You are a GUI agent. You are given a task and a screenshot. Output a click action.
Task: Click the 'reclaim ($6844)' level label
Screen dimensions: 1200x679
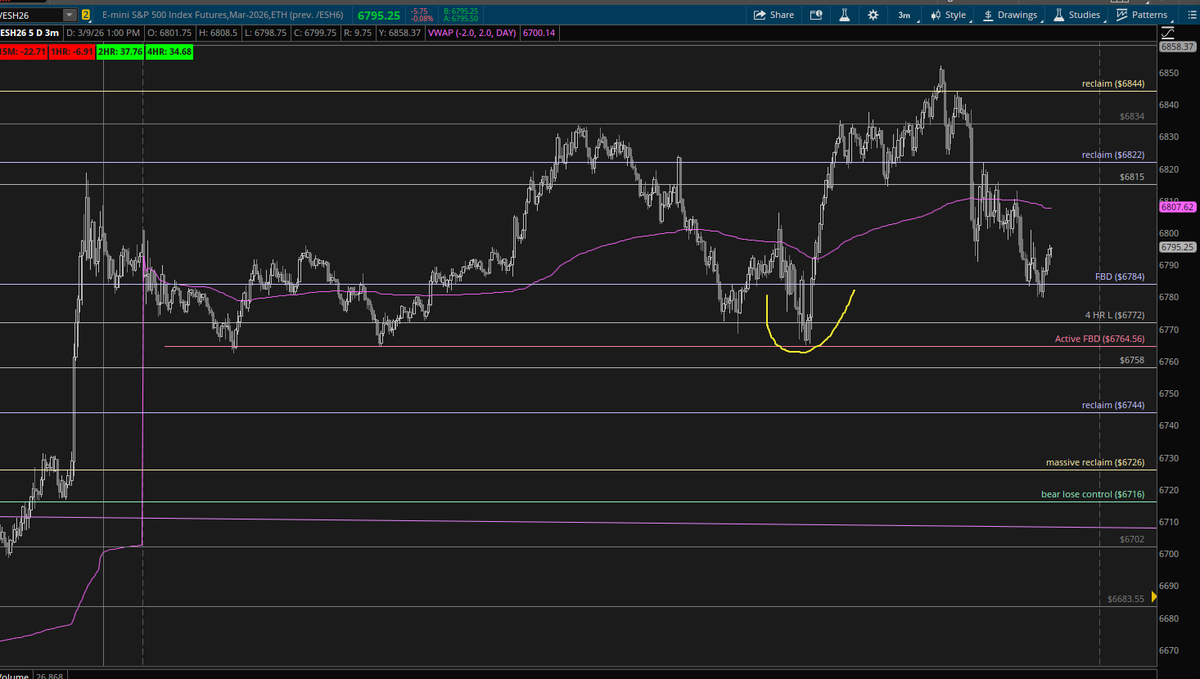click(x=1113, y=84)
